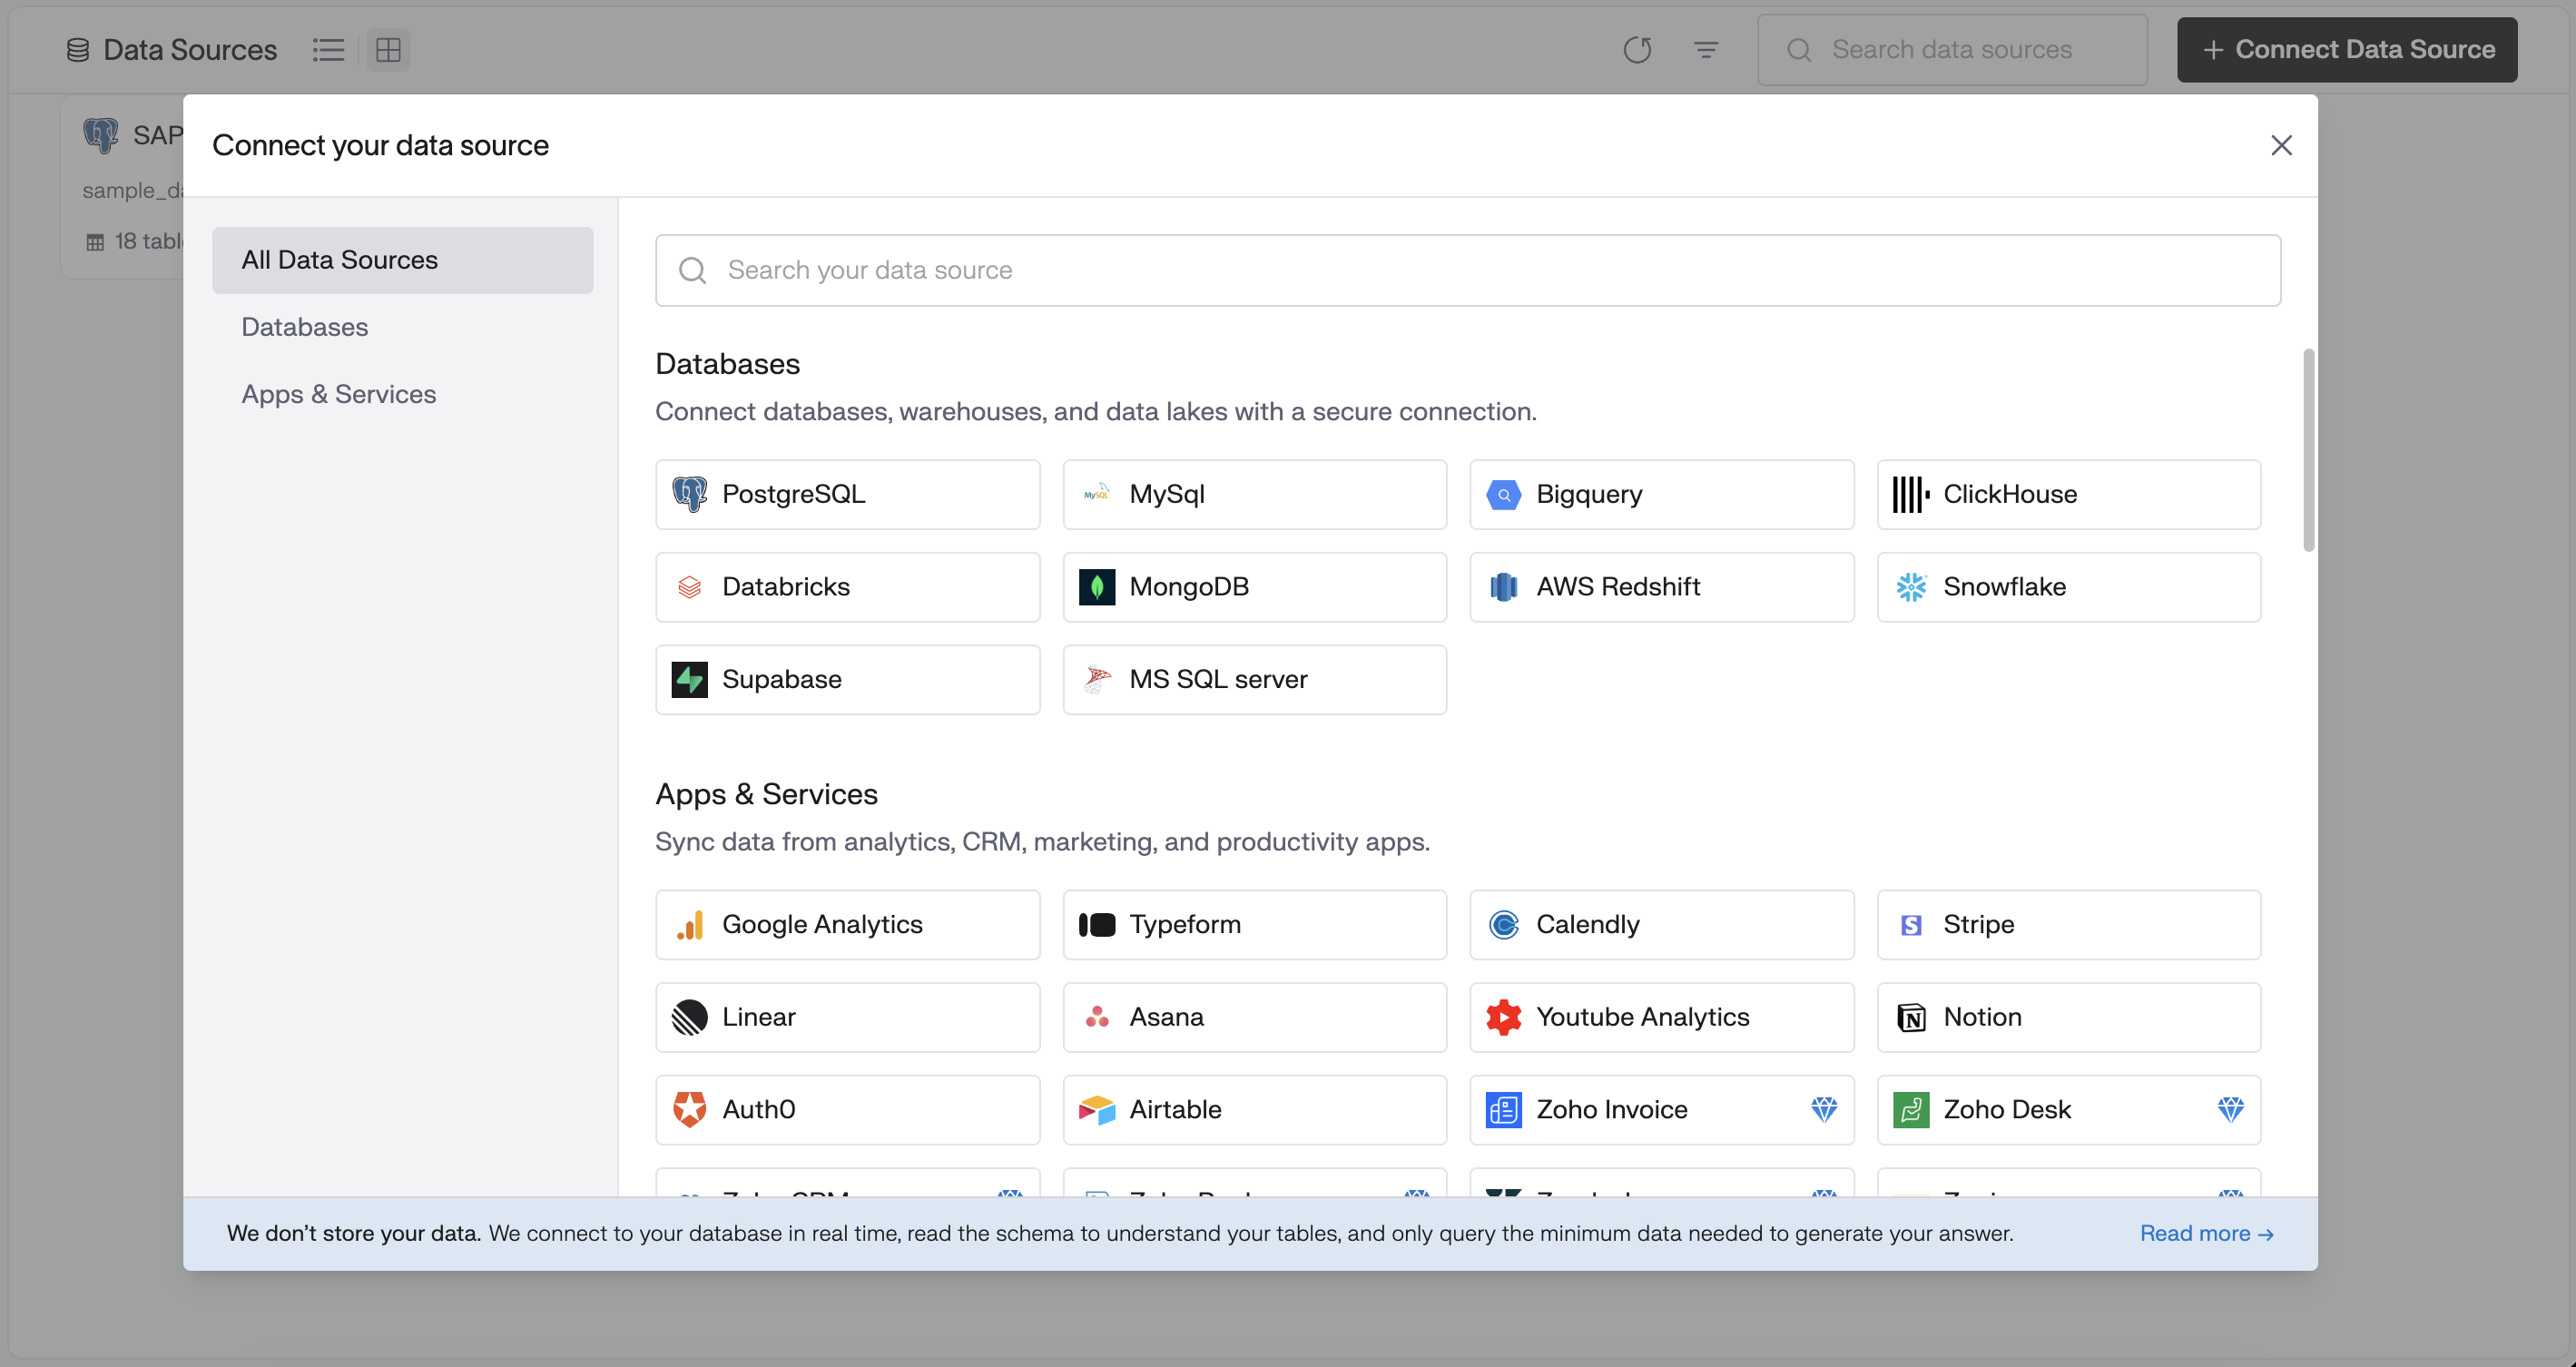Click the Typeform logo icon
Image resolution: width=2576 pixels, height=1367 pixels.
1096,925
